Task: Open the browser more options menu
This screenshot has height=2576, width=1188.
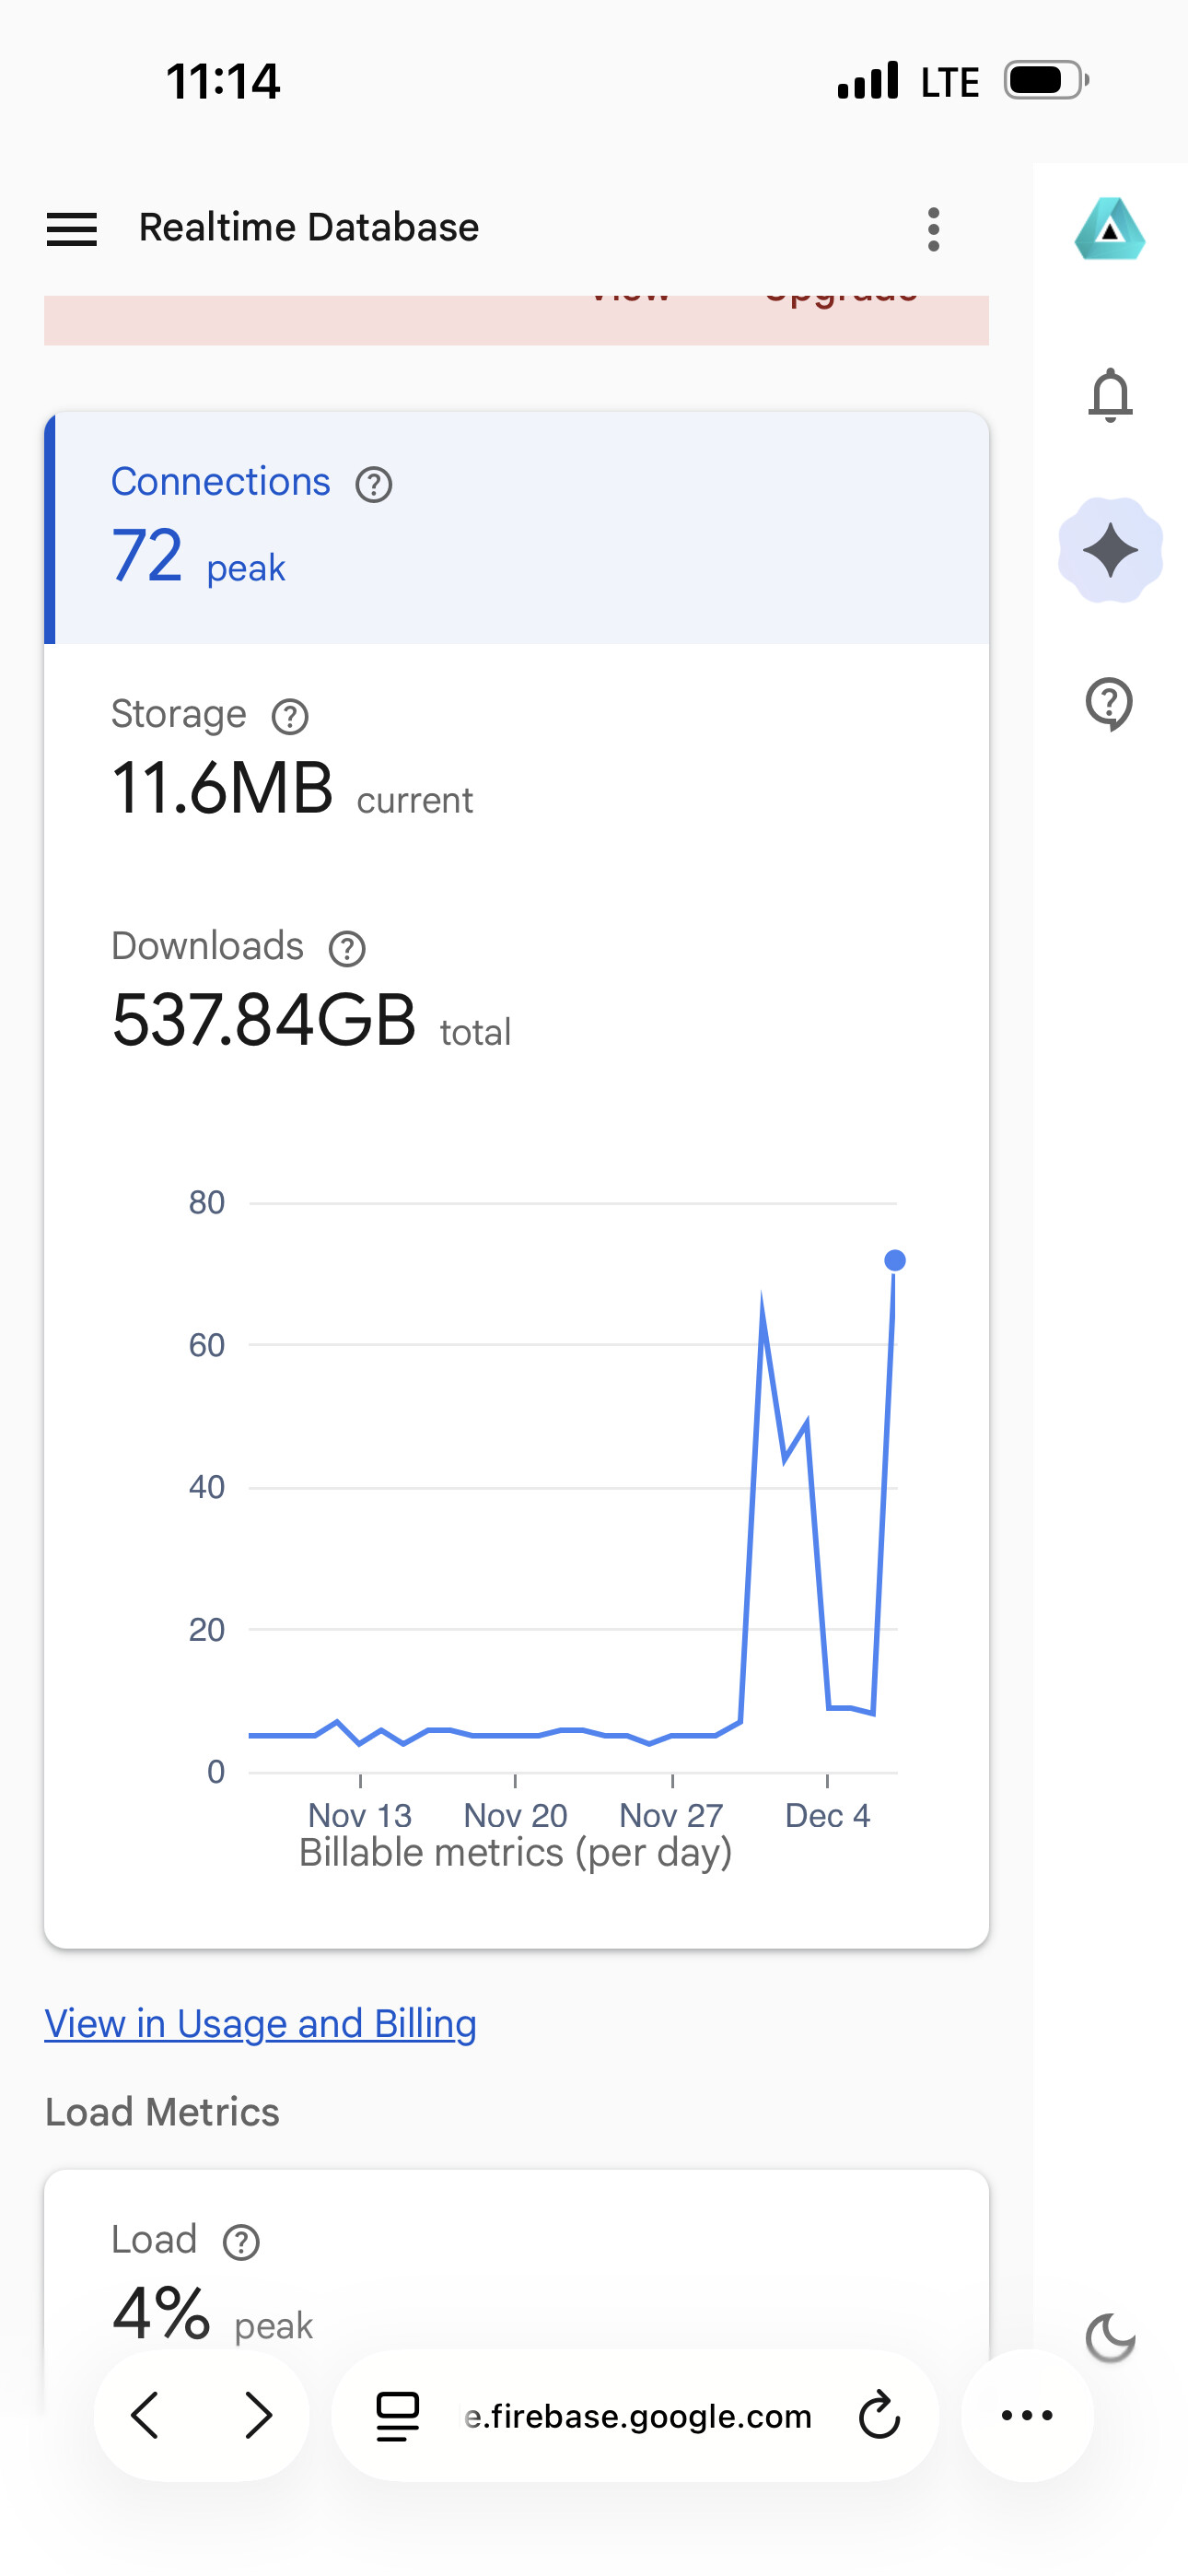Action: point(1027,2416)
